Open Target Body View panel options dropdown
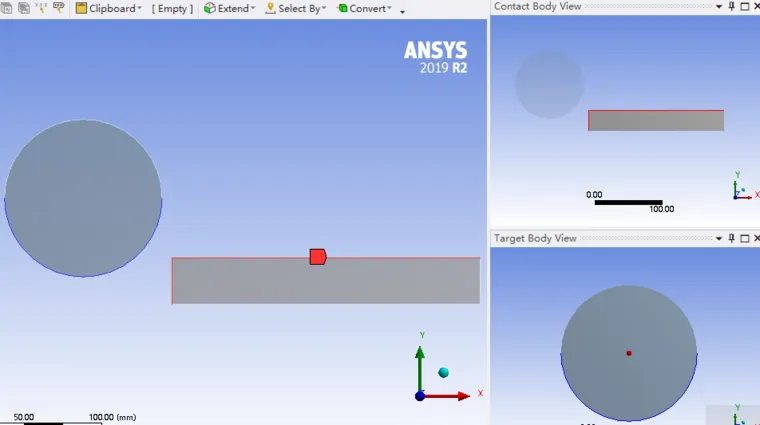The image size is (760, 425). [719, 238]
